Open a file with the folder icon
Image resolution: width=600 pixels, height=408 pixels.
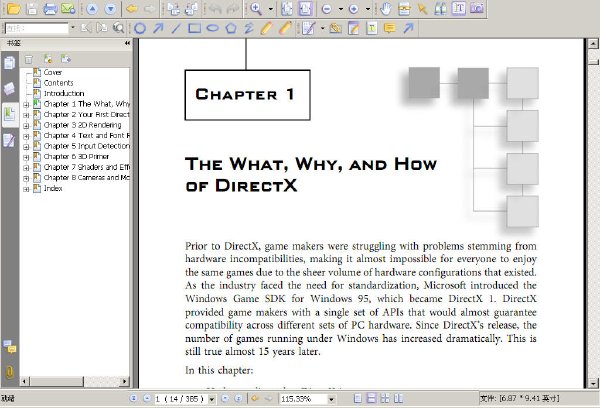(x=14, y=8)
